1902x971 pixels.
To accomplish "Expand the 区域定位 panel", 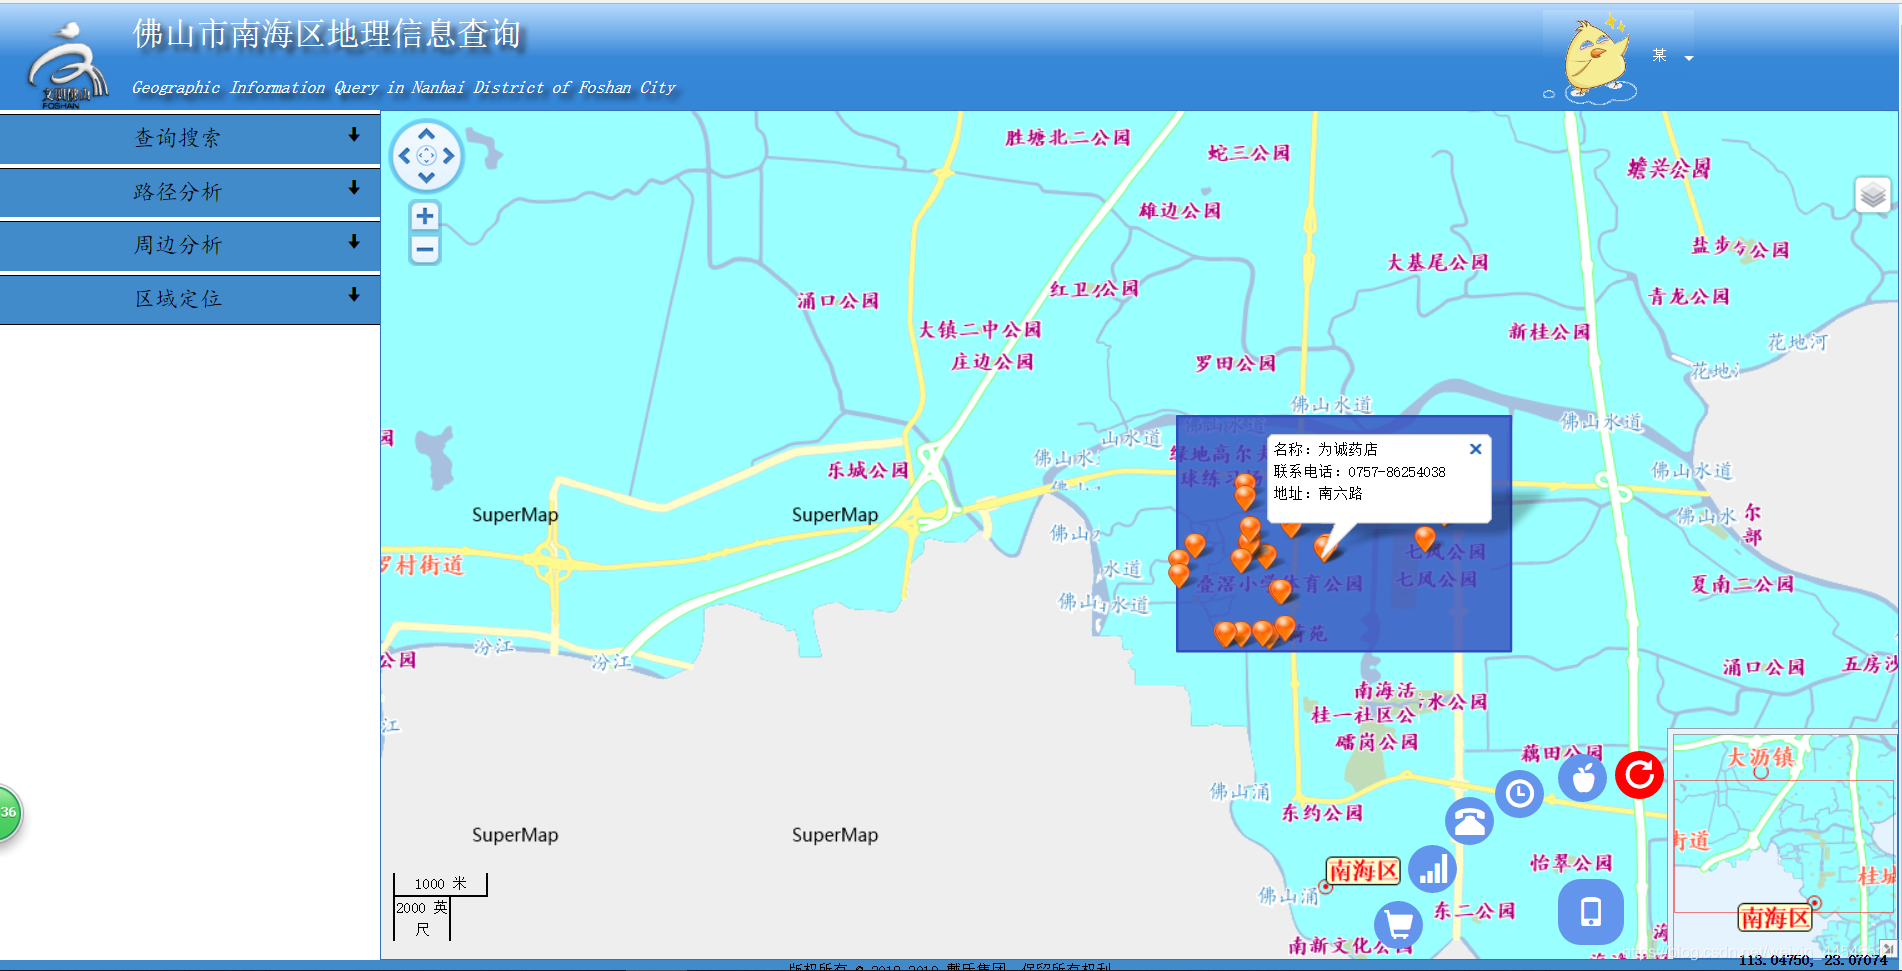I will pos(190,299).
